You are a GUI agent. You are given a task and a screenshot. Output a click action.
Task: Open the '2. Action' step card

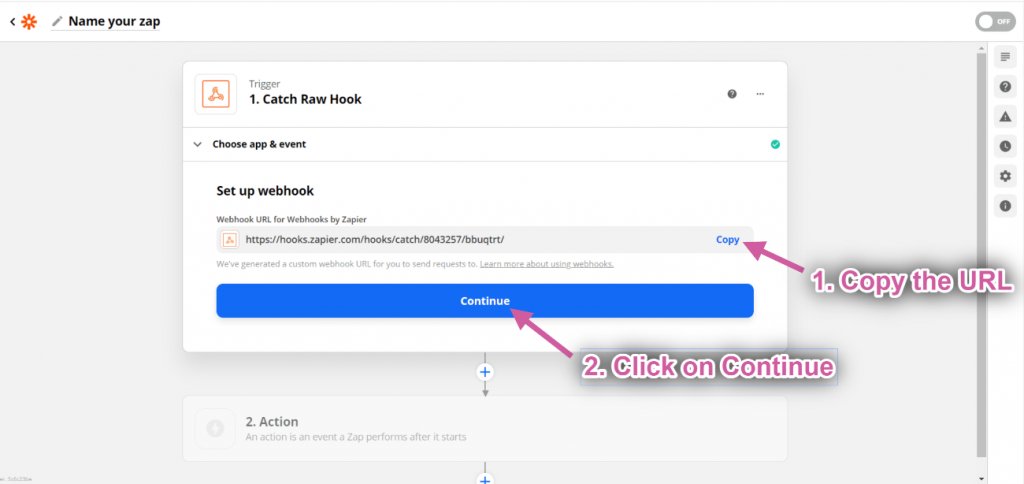coord(485,428)
